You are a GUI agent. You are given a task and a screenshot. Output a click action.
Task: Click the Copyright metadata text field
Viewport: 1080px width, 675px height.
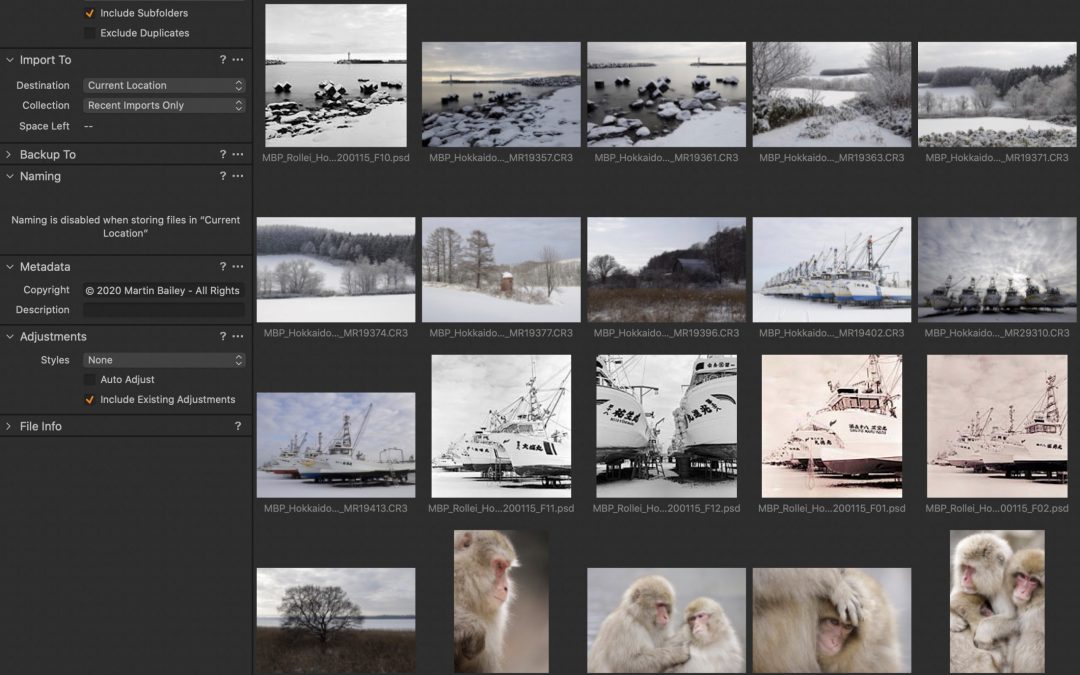164,291
